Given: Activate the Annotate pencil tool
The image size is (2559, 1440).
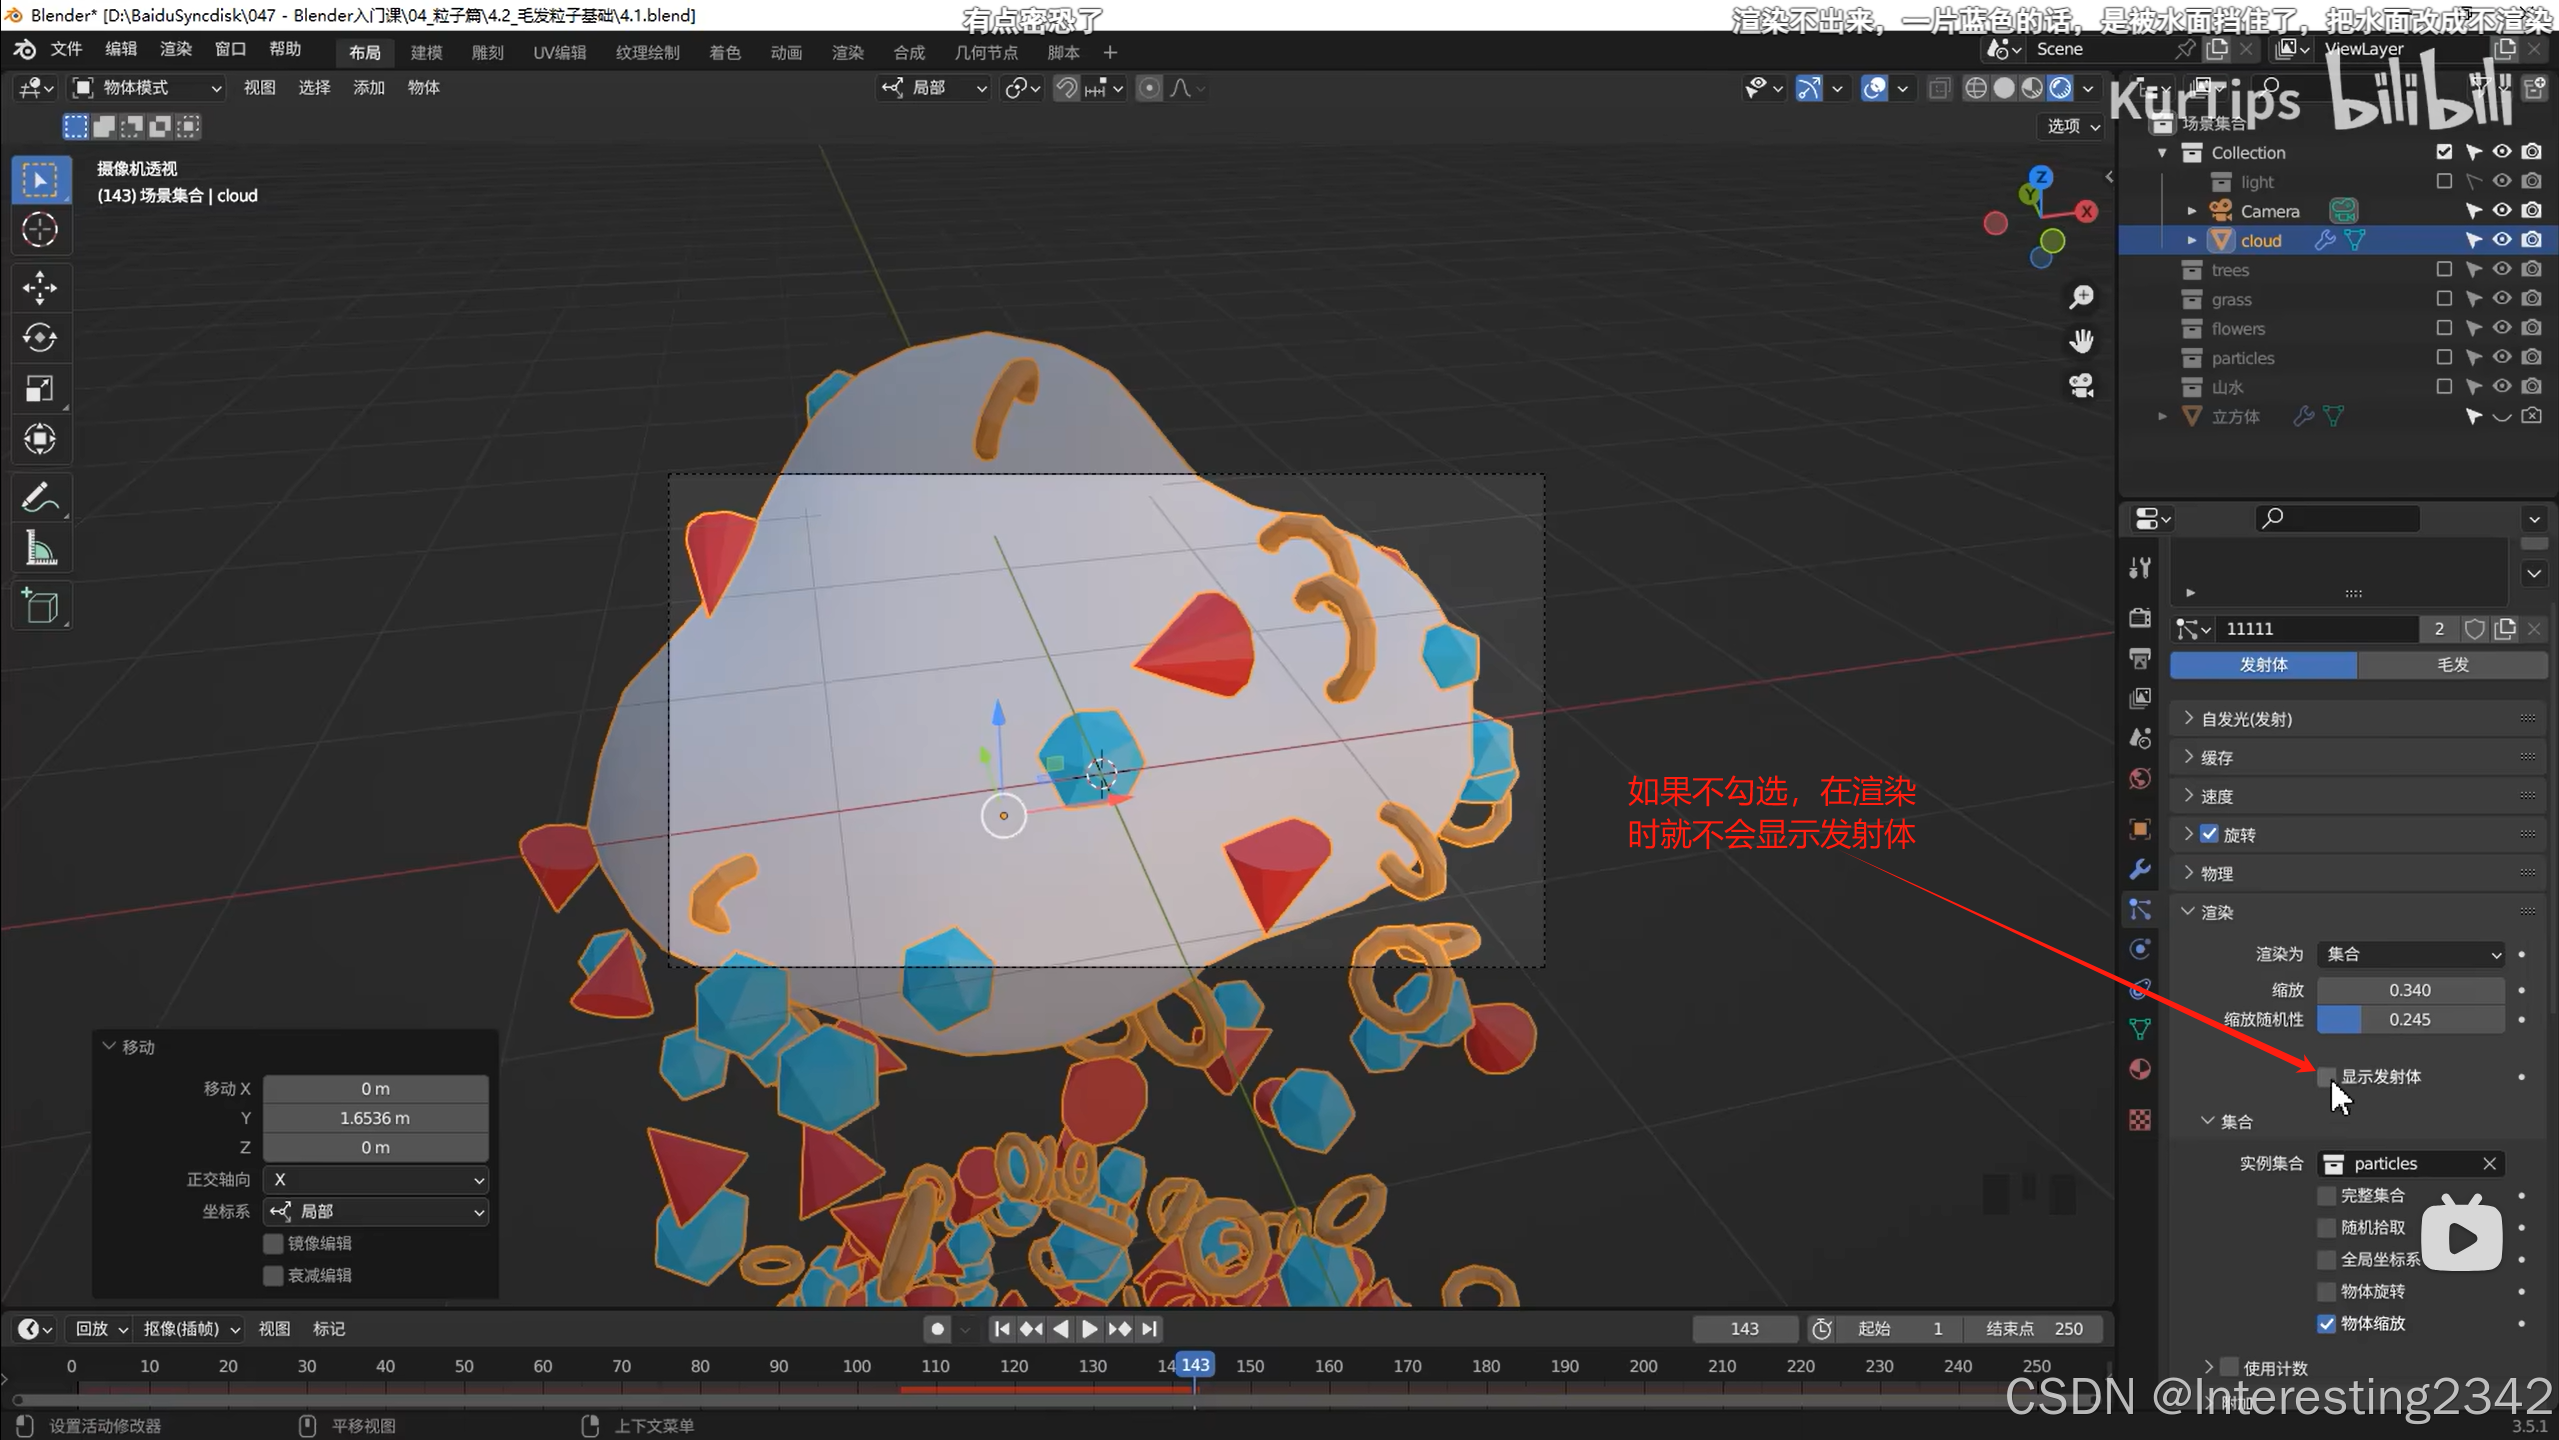Looking at the screenshot, I should [x=40, y=497].
